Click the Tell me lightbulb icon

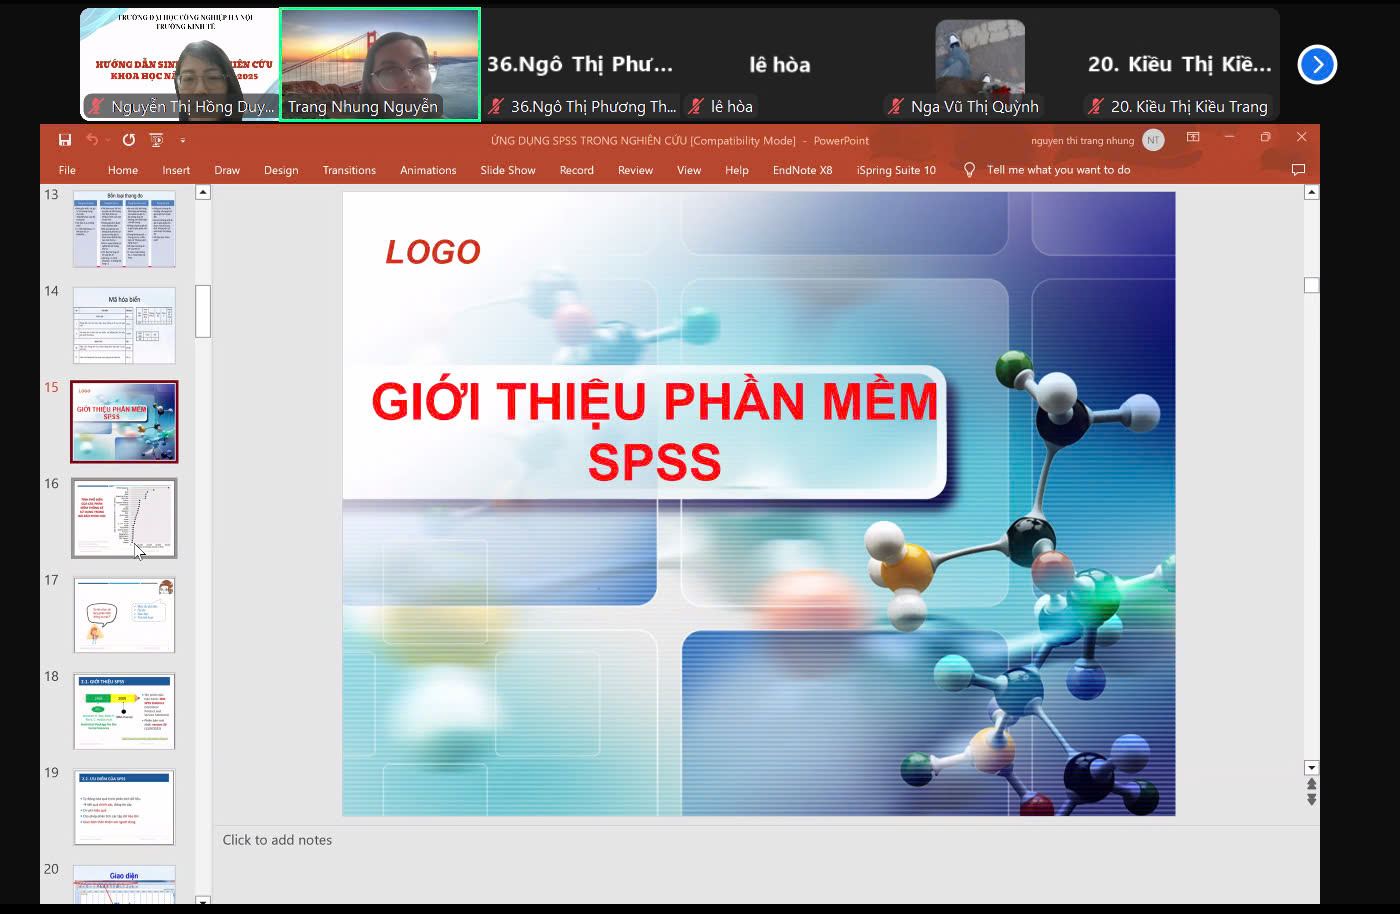click(969, 170)
